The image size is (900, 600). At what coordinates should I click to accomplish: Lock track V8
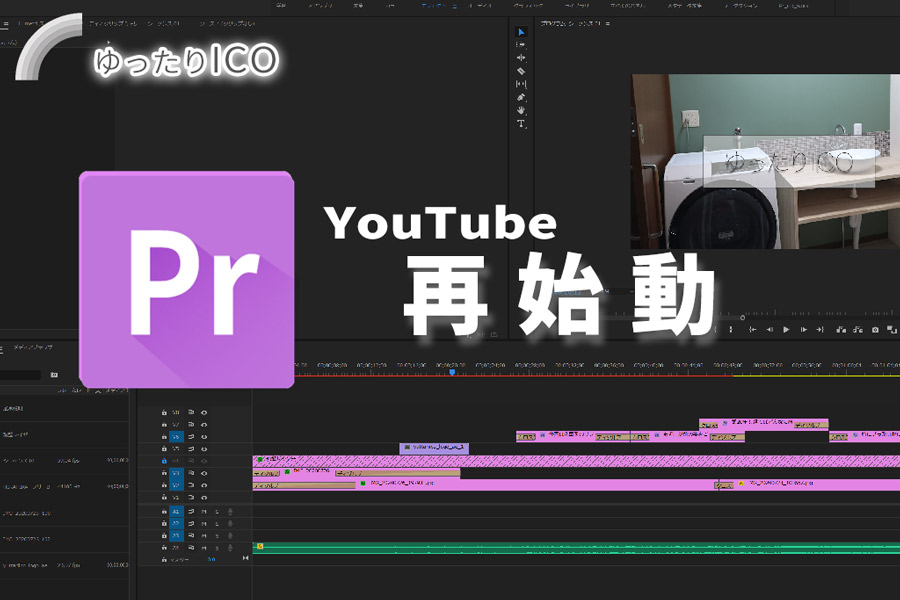pyautogui.click(x=164, y=412)
